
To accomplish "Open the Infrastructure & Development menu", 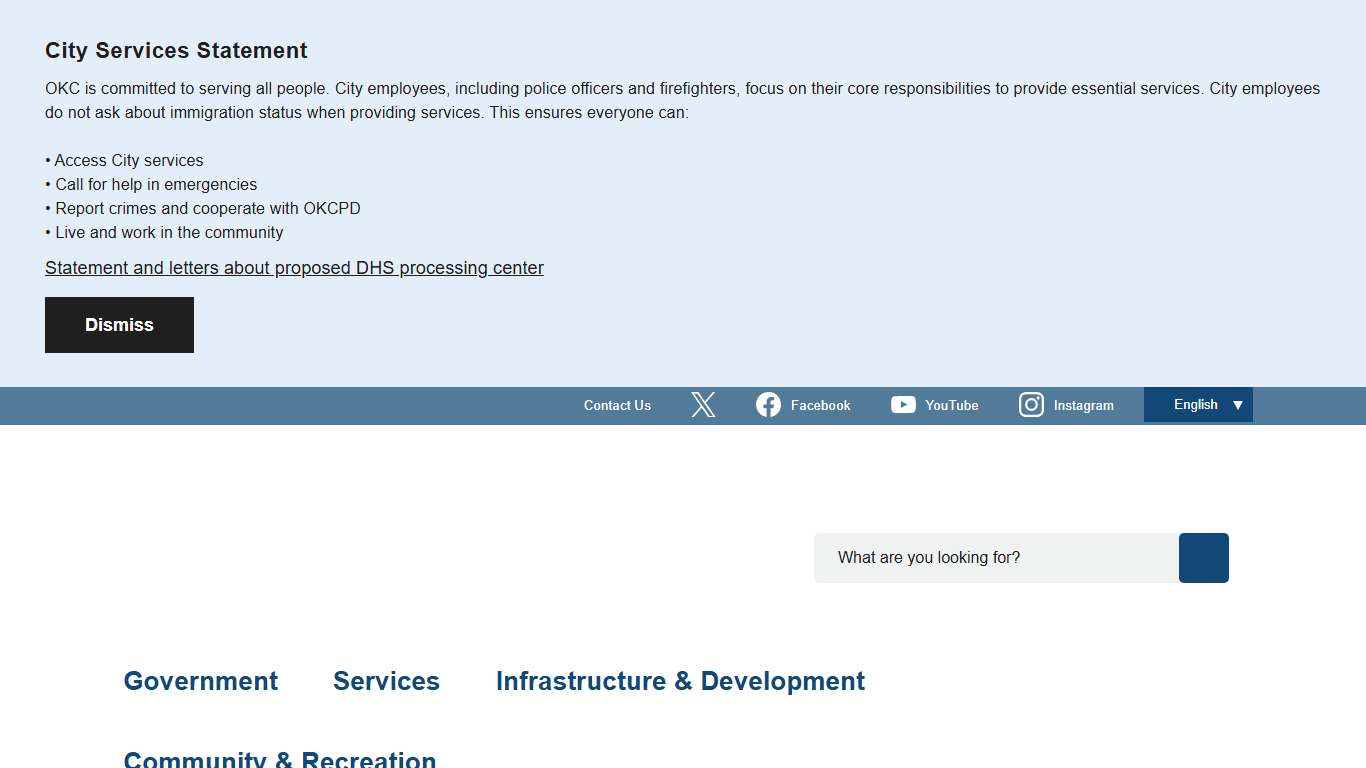I will [x=680, y=681].
